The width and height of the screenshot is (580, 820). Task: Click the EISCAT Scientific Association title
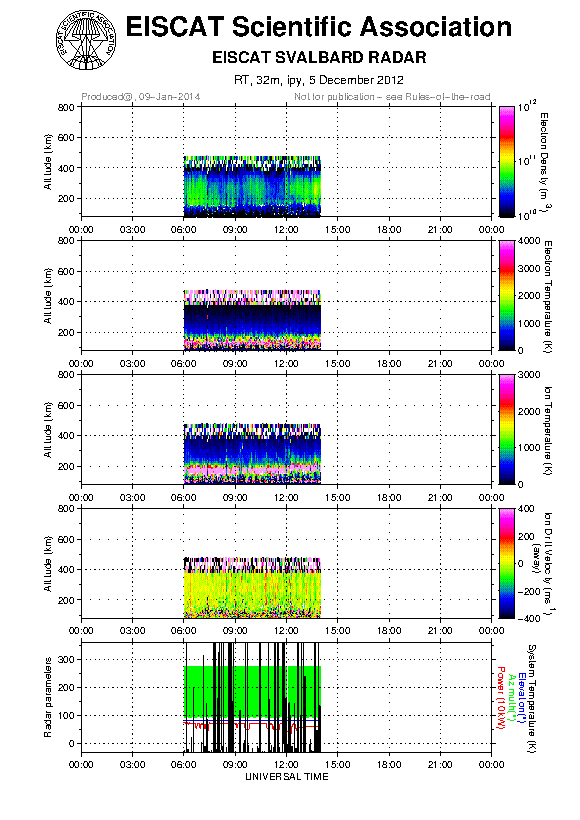point(319,27)
